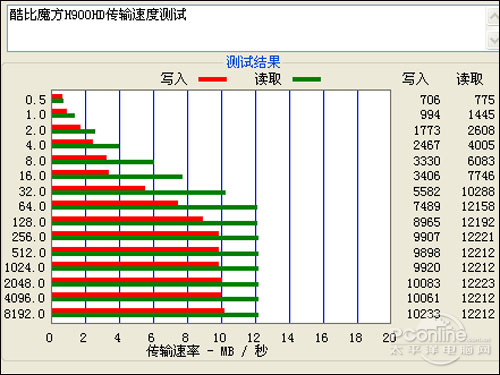Viewport: 500px width, 375px height.
Task: Click write value 1773
Action: (x=427, y=130)
